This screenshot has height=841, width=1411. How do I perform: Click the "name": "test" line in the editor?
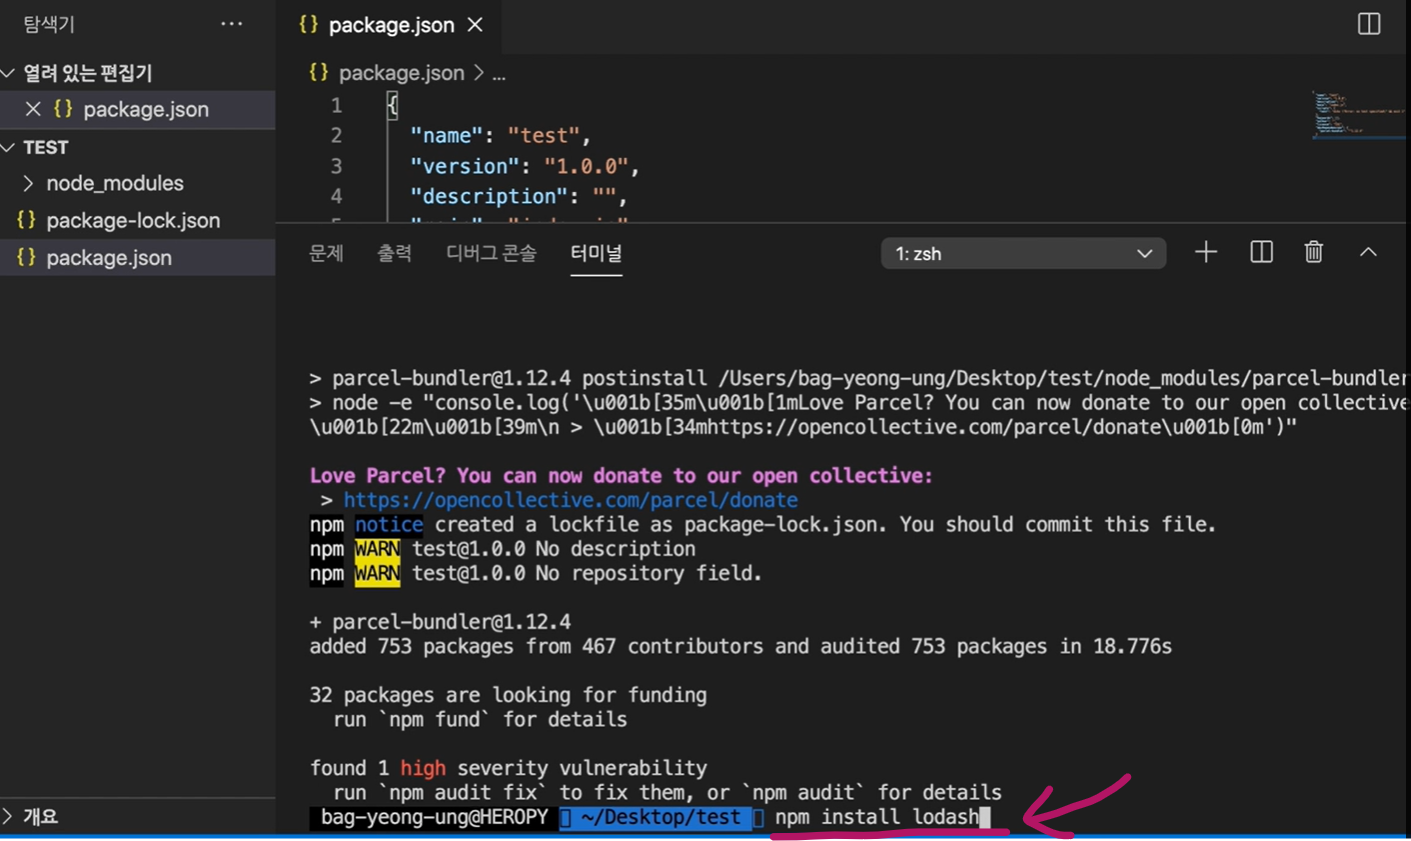[x=500, y=135]
